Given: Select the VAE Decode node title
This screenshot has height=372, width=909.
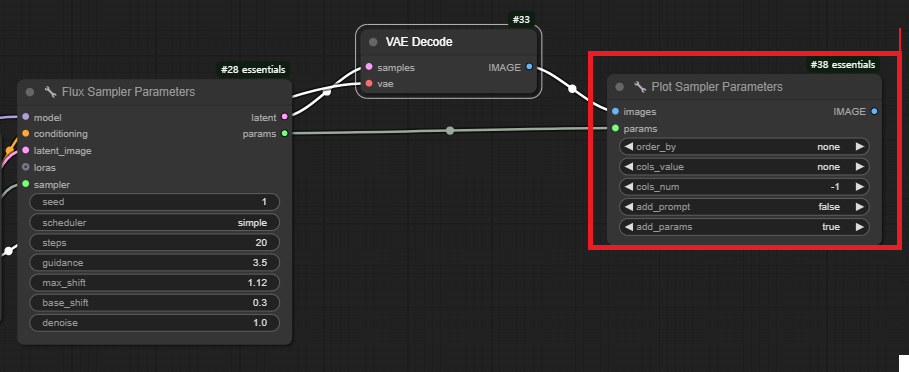Looking at the screenshot, I should click(419, 42).
